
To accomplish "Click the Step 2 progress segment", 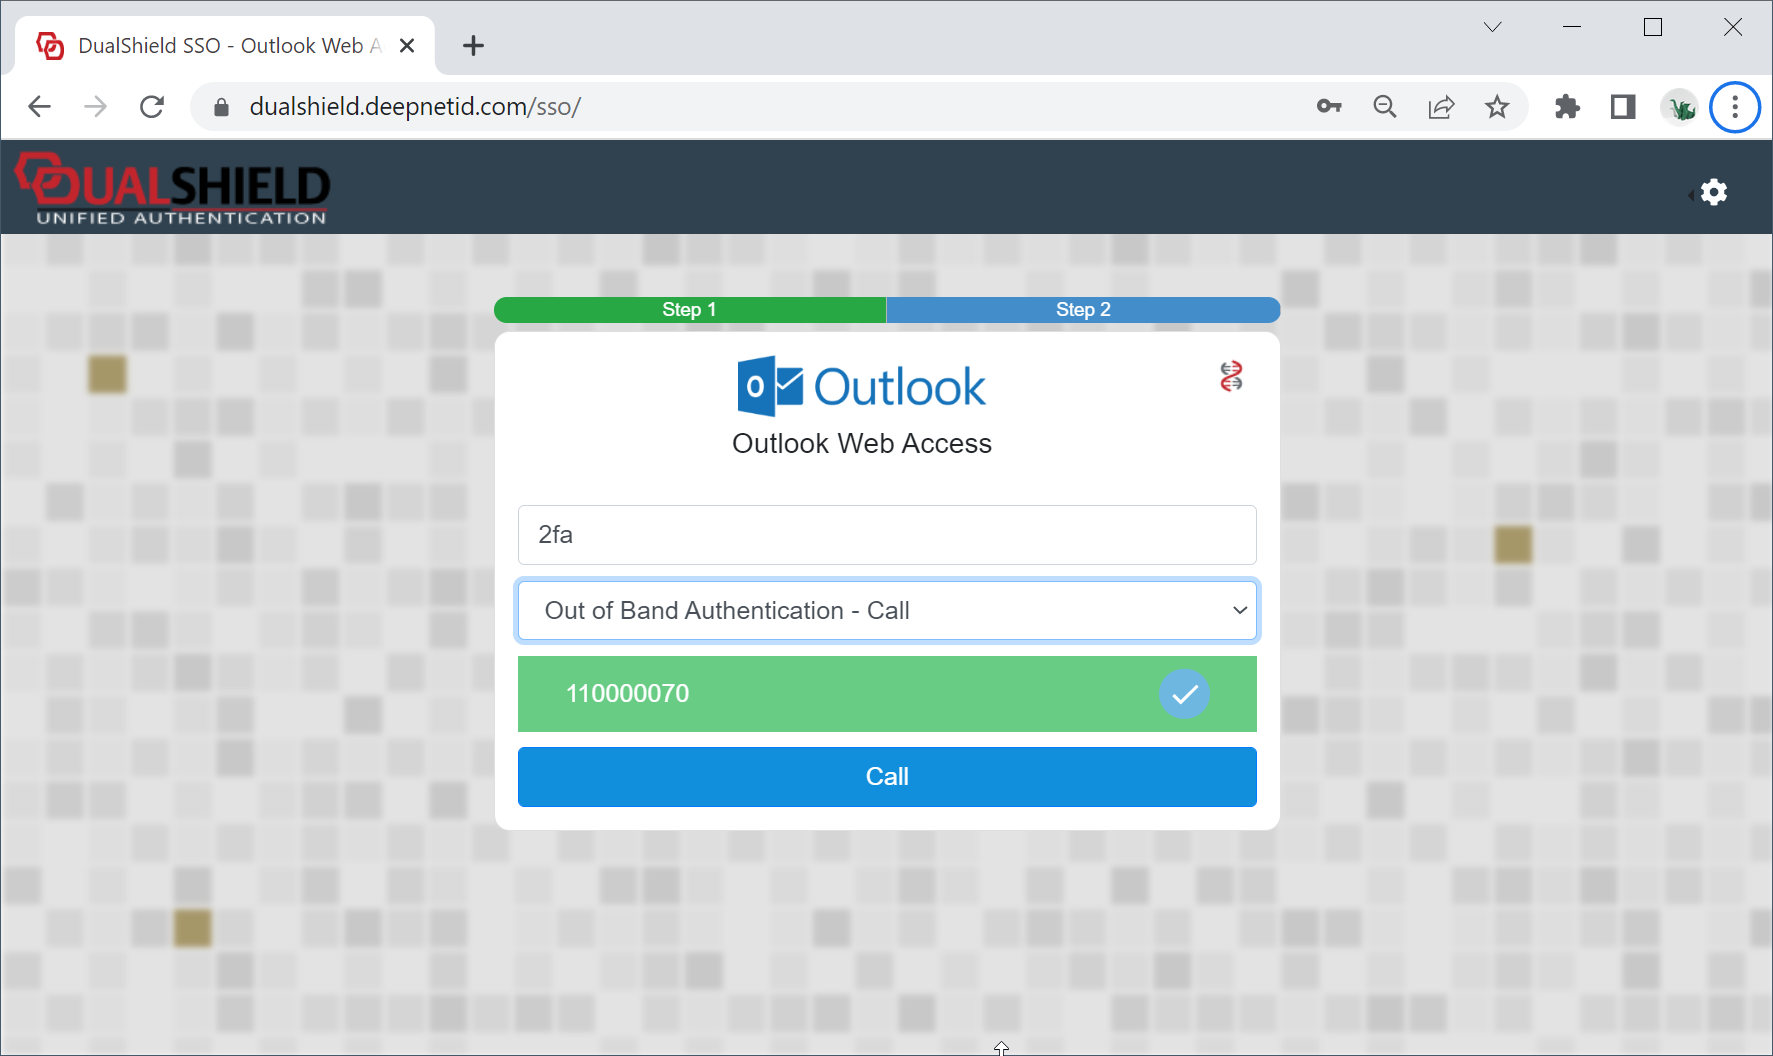I will point(1083,310).
